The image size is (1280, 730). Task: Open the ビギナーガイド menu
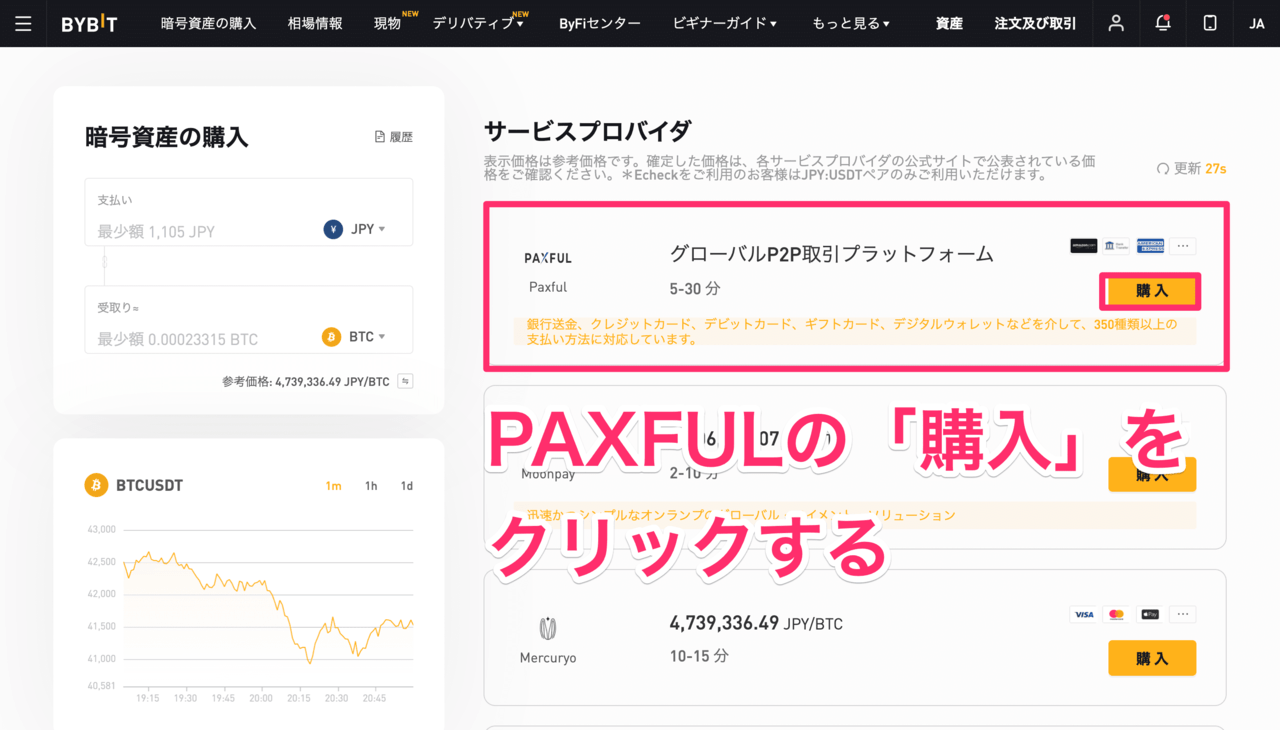point(724,23)
